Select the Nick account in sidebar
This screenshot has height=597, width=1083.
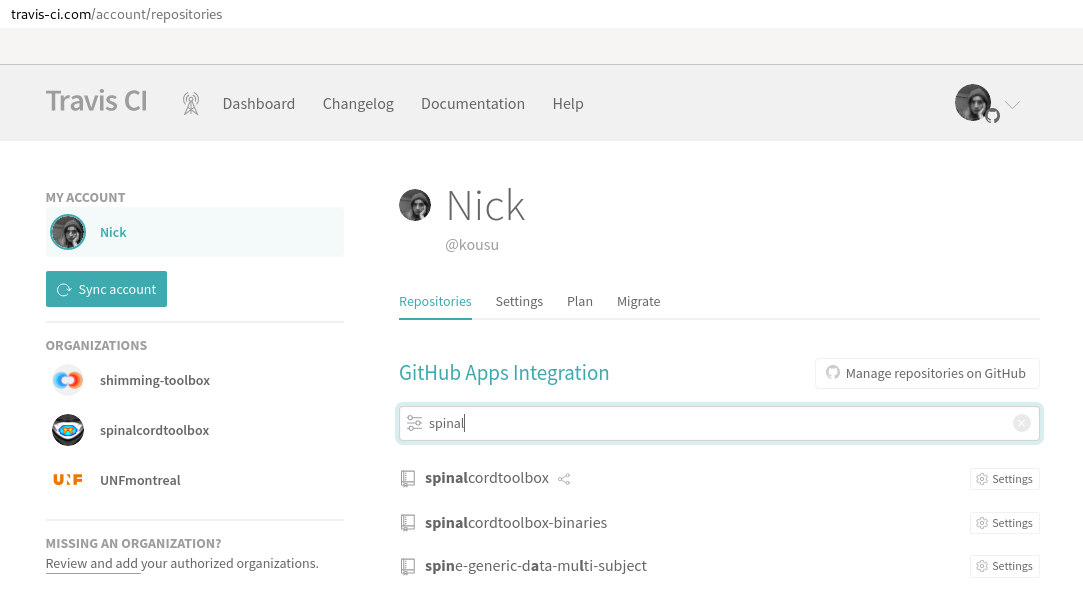pyautogui.click(x=195, y=232)
